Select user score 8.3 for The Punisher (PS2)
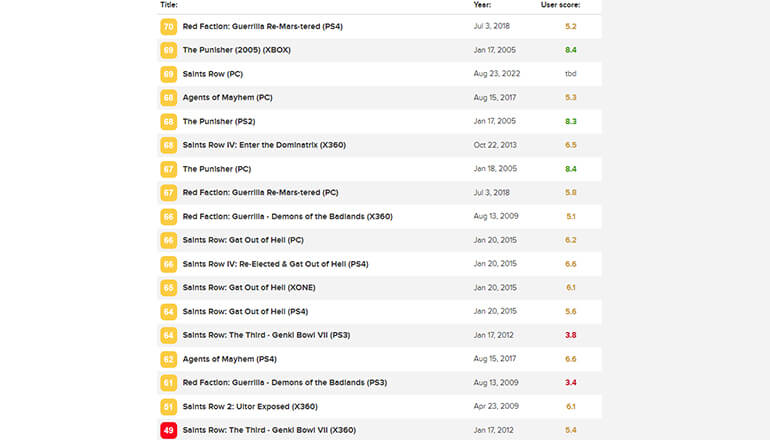Screen dimensions: 770x440 (x=571, y=121)
